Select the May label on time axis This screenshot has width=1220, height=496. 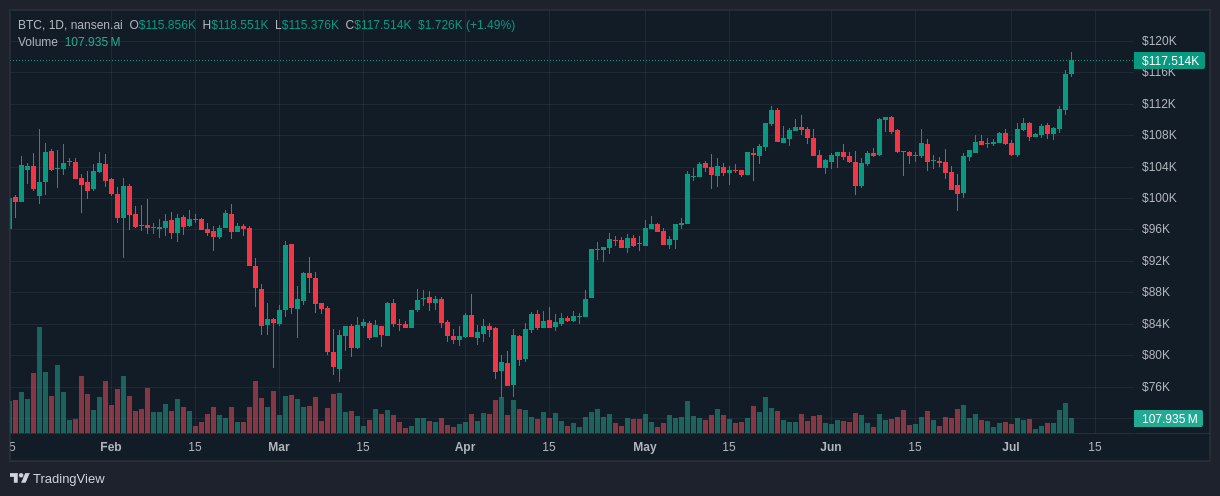645,447
